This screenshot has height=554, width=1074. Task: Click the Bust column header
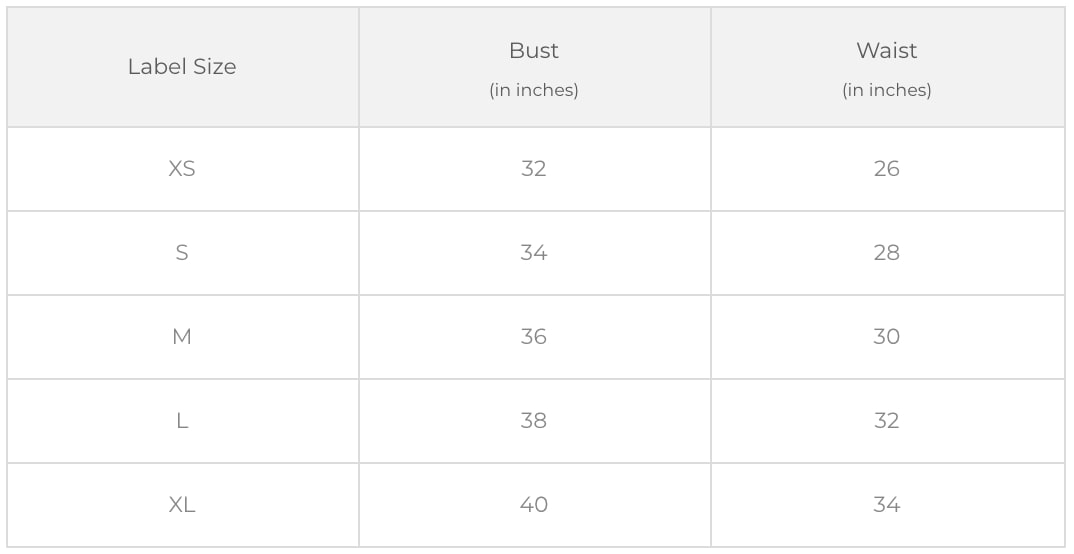click(x=534, y=51)
